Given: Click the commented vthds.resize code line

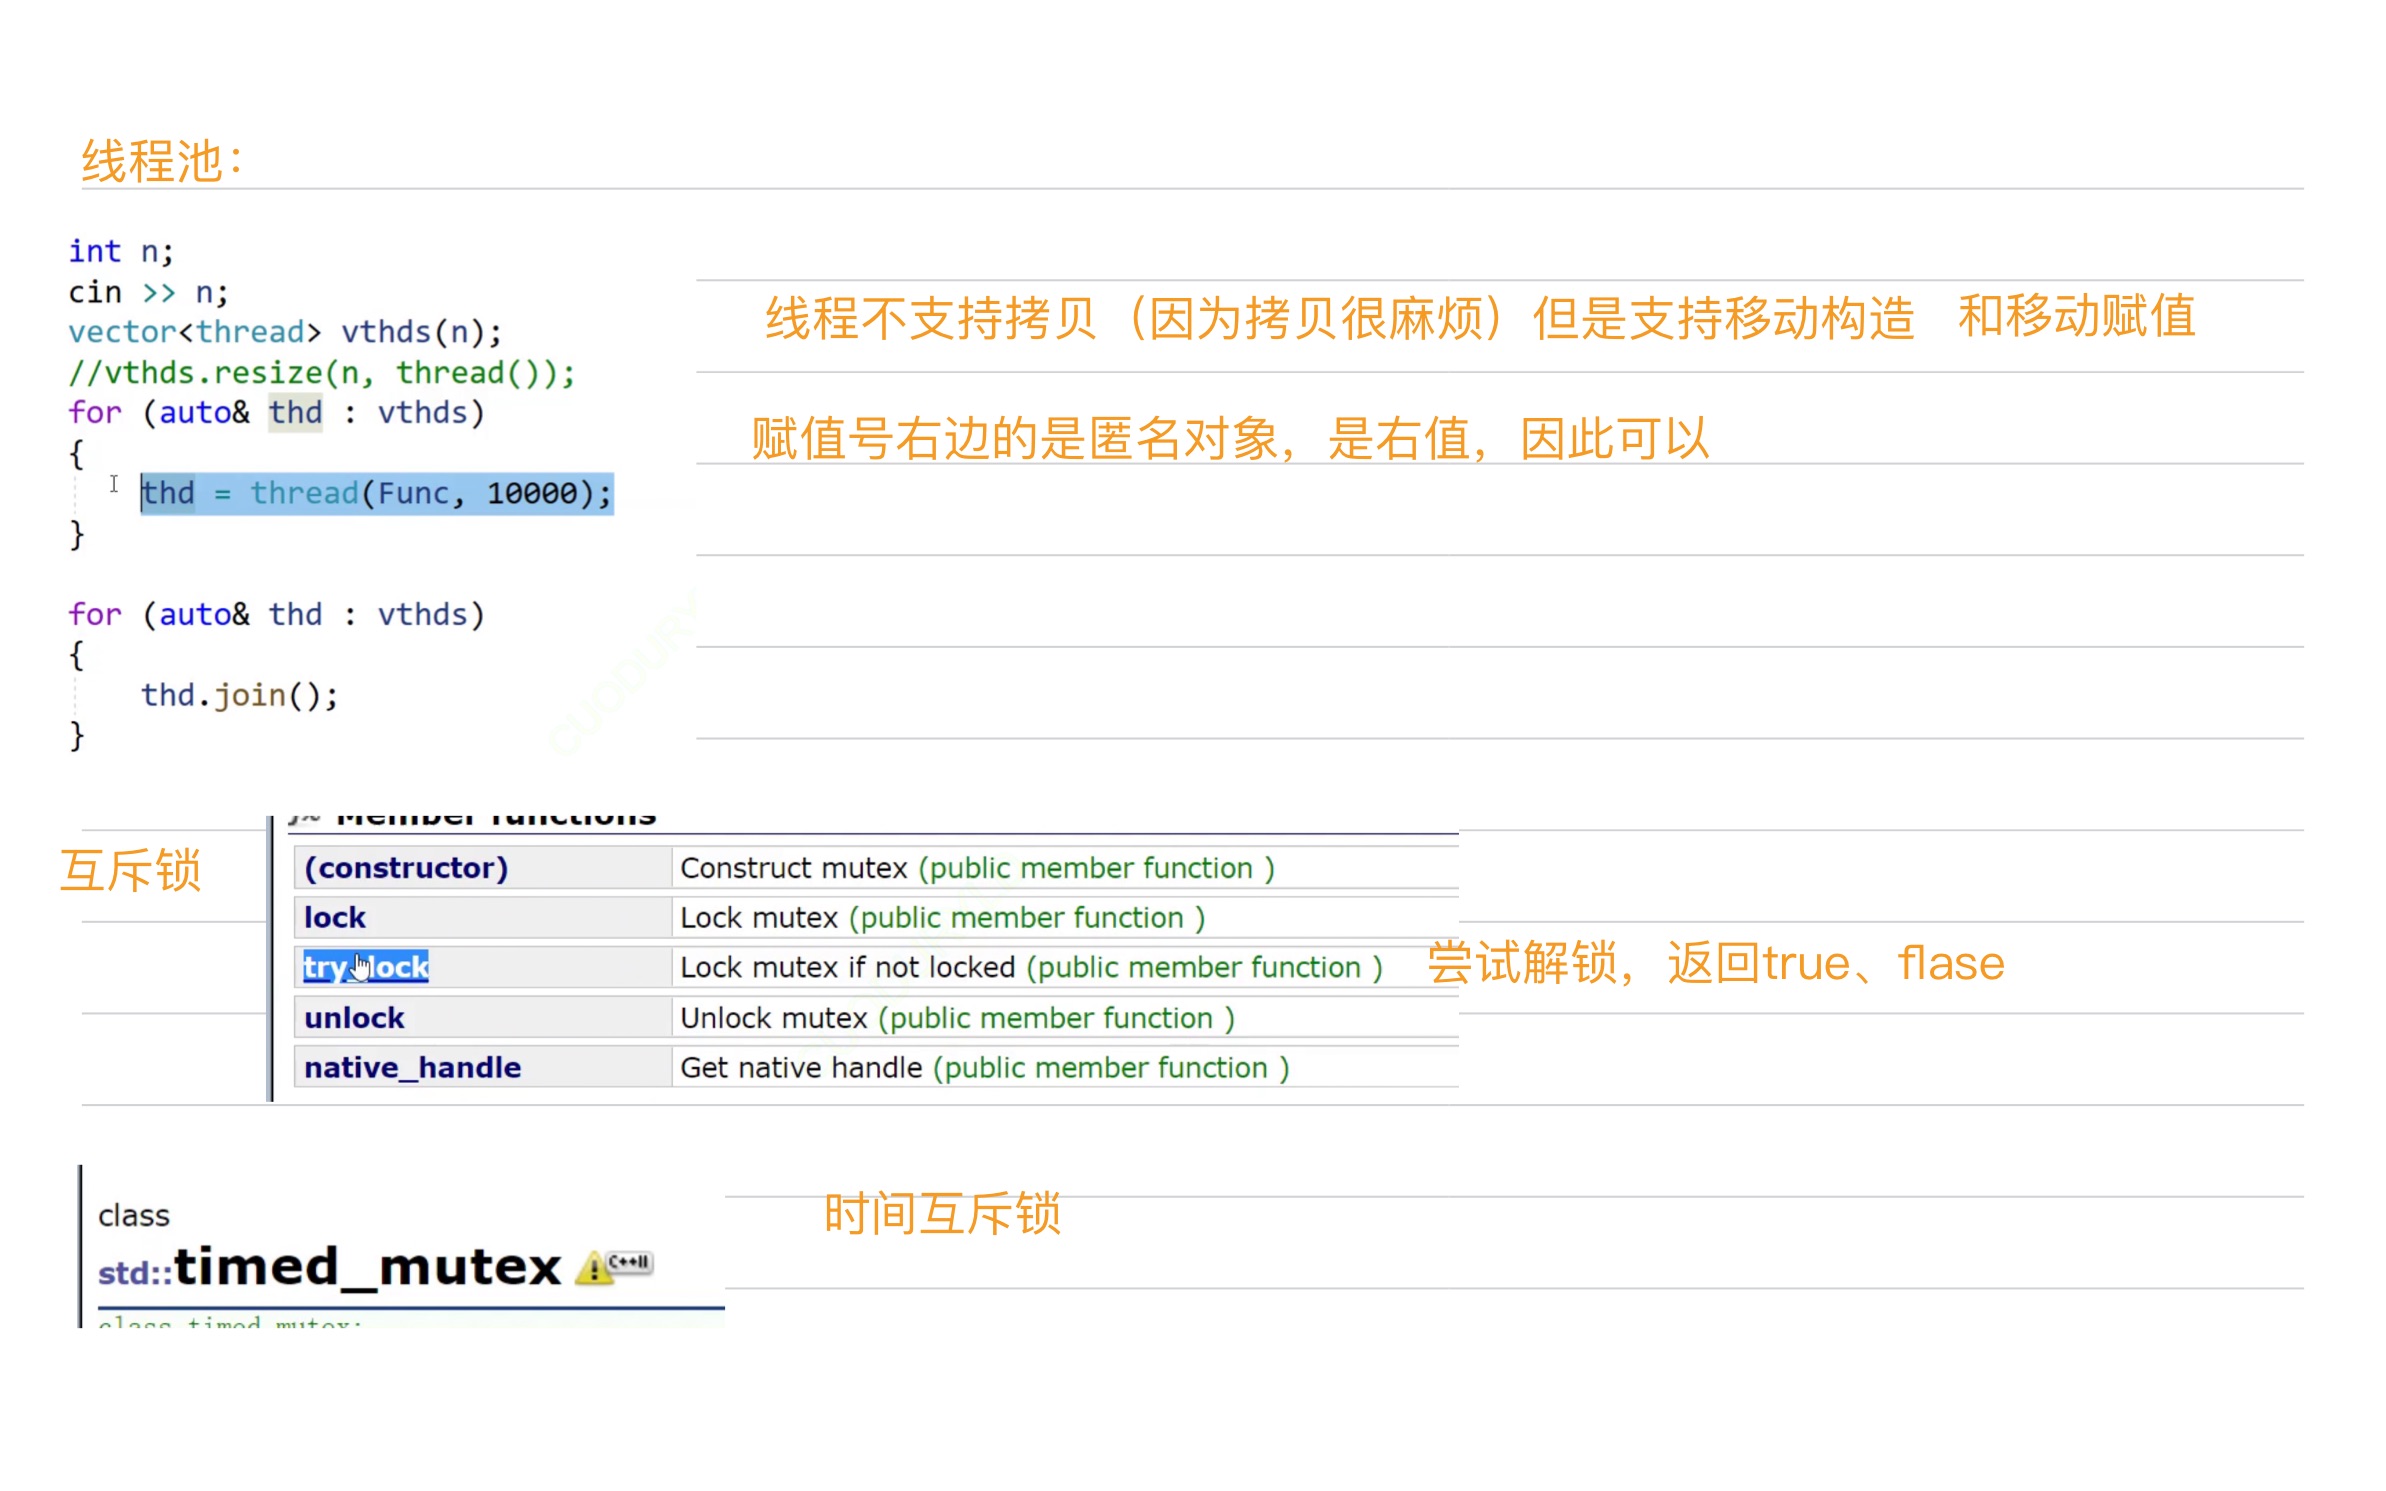Looking at the screenshot, I should click(x=321, y=373).
